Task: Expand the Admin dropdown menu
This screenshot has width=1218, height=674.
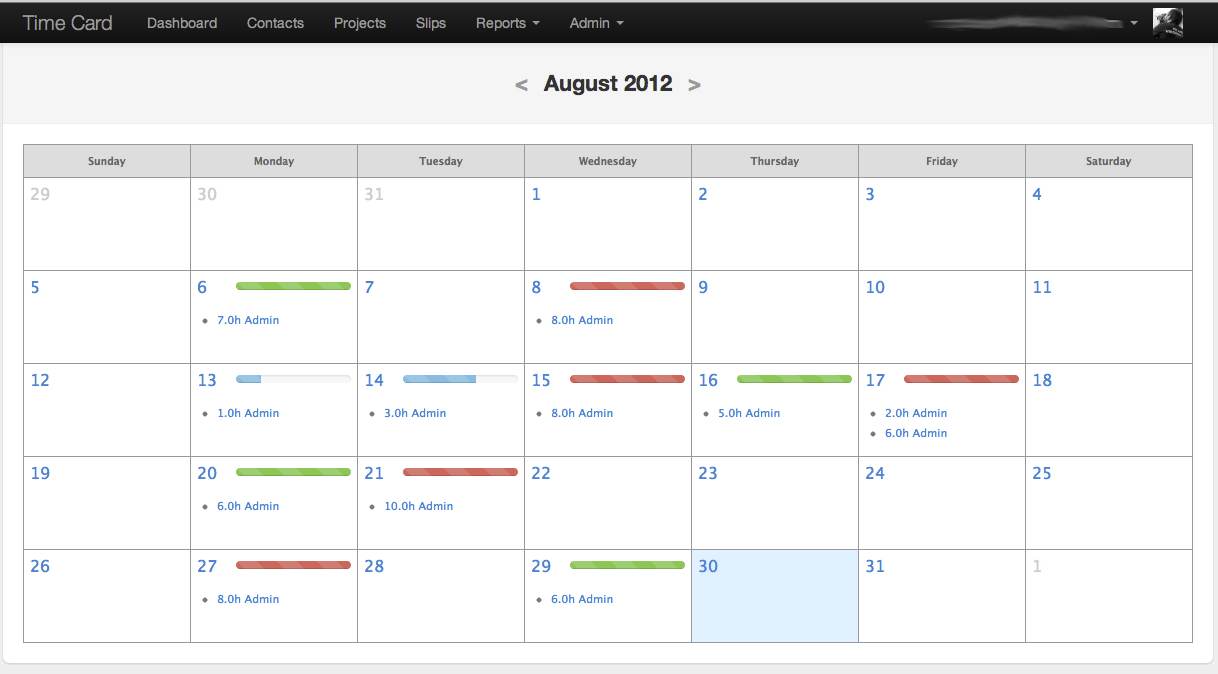Action: (596, 23)
